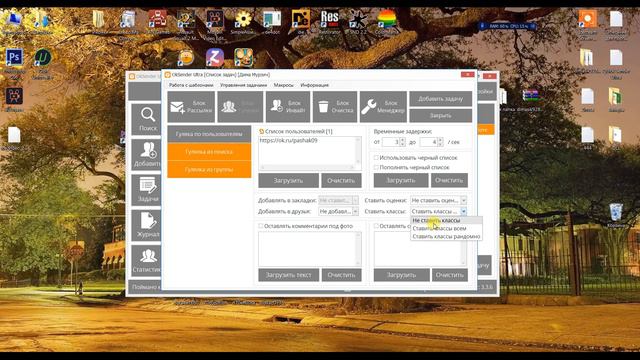Enable Пополнять черный список checkbox
640x360 pixels.
coord(376,167)
